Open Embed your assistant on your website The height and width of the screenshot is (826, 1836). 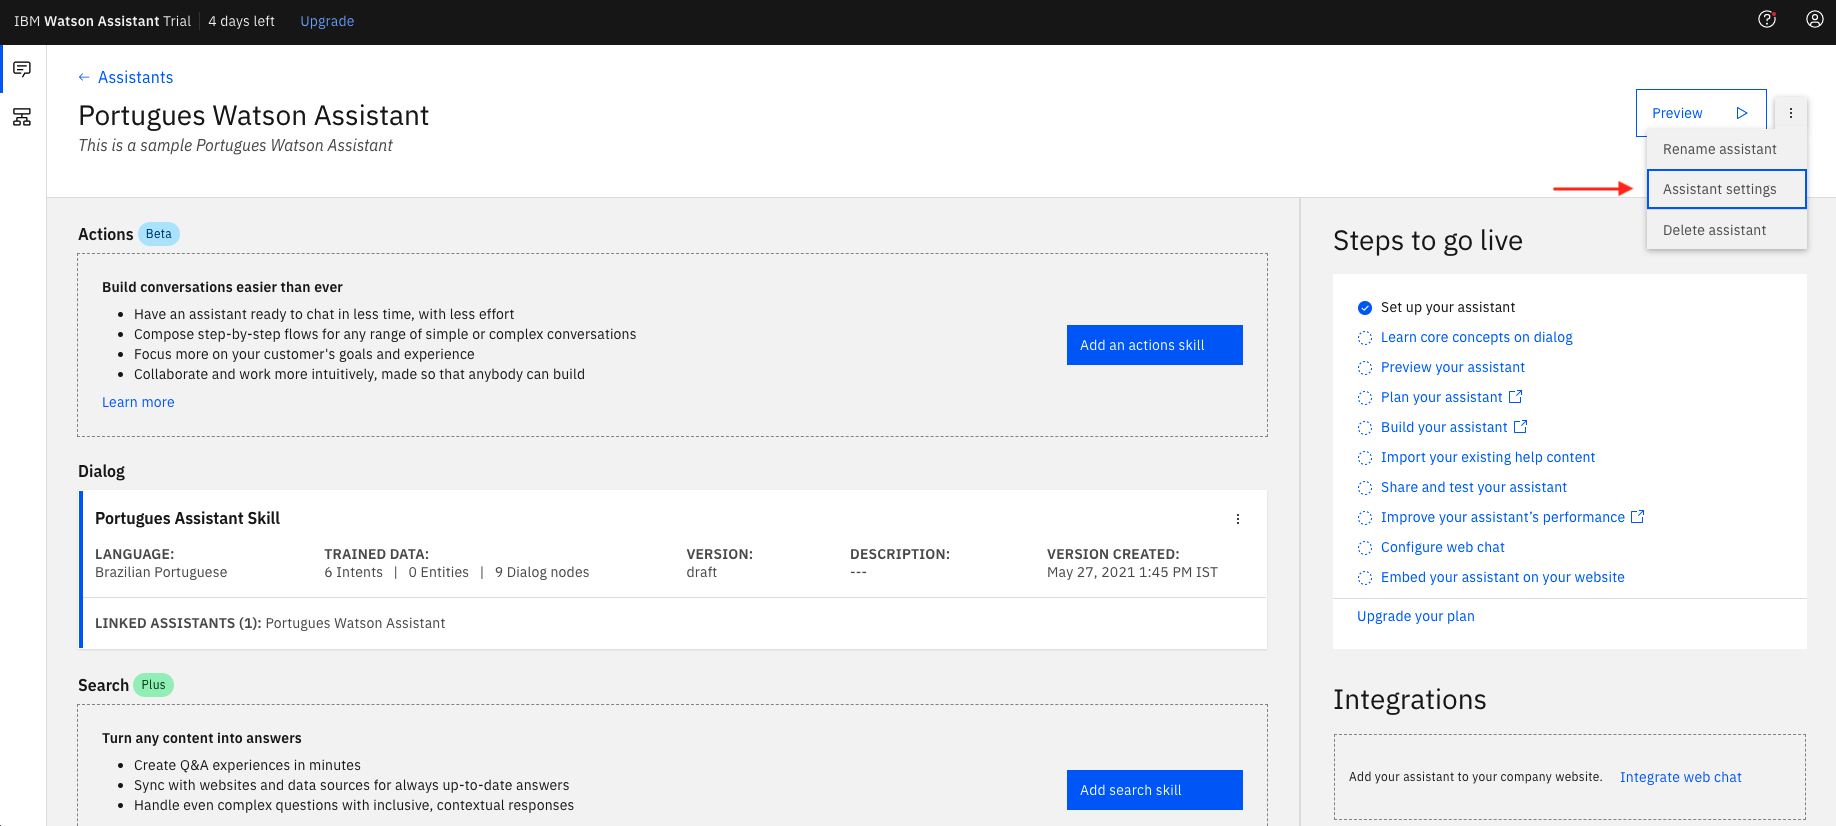tap(1502, 577)
